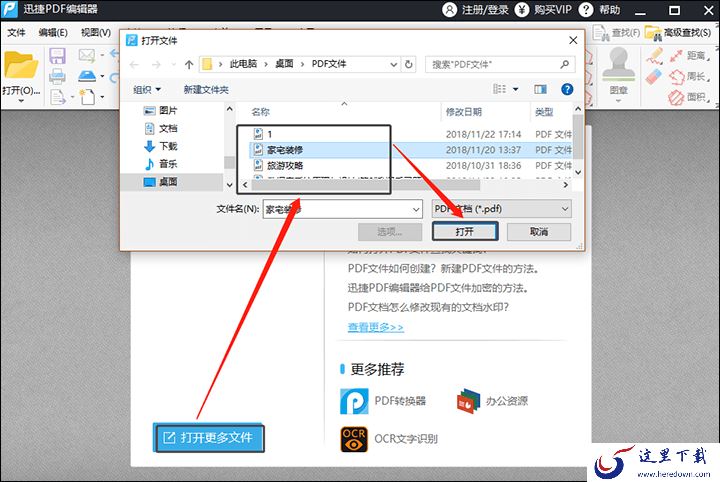Click the Refresh button beside address bar
This screenshot has height=482, width=720.
pyautogui.click(x=409, y=64)
